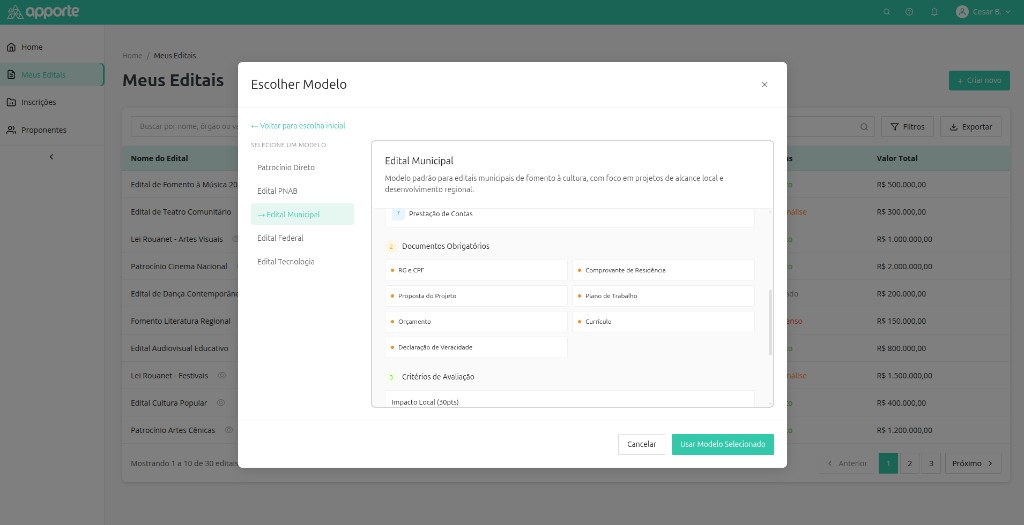The image size is (1024, 525).
Task: Click the Plano de Trabalho item
Action: click(663, 296)
